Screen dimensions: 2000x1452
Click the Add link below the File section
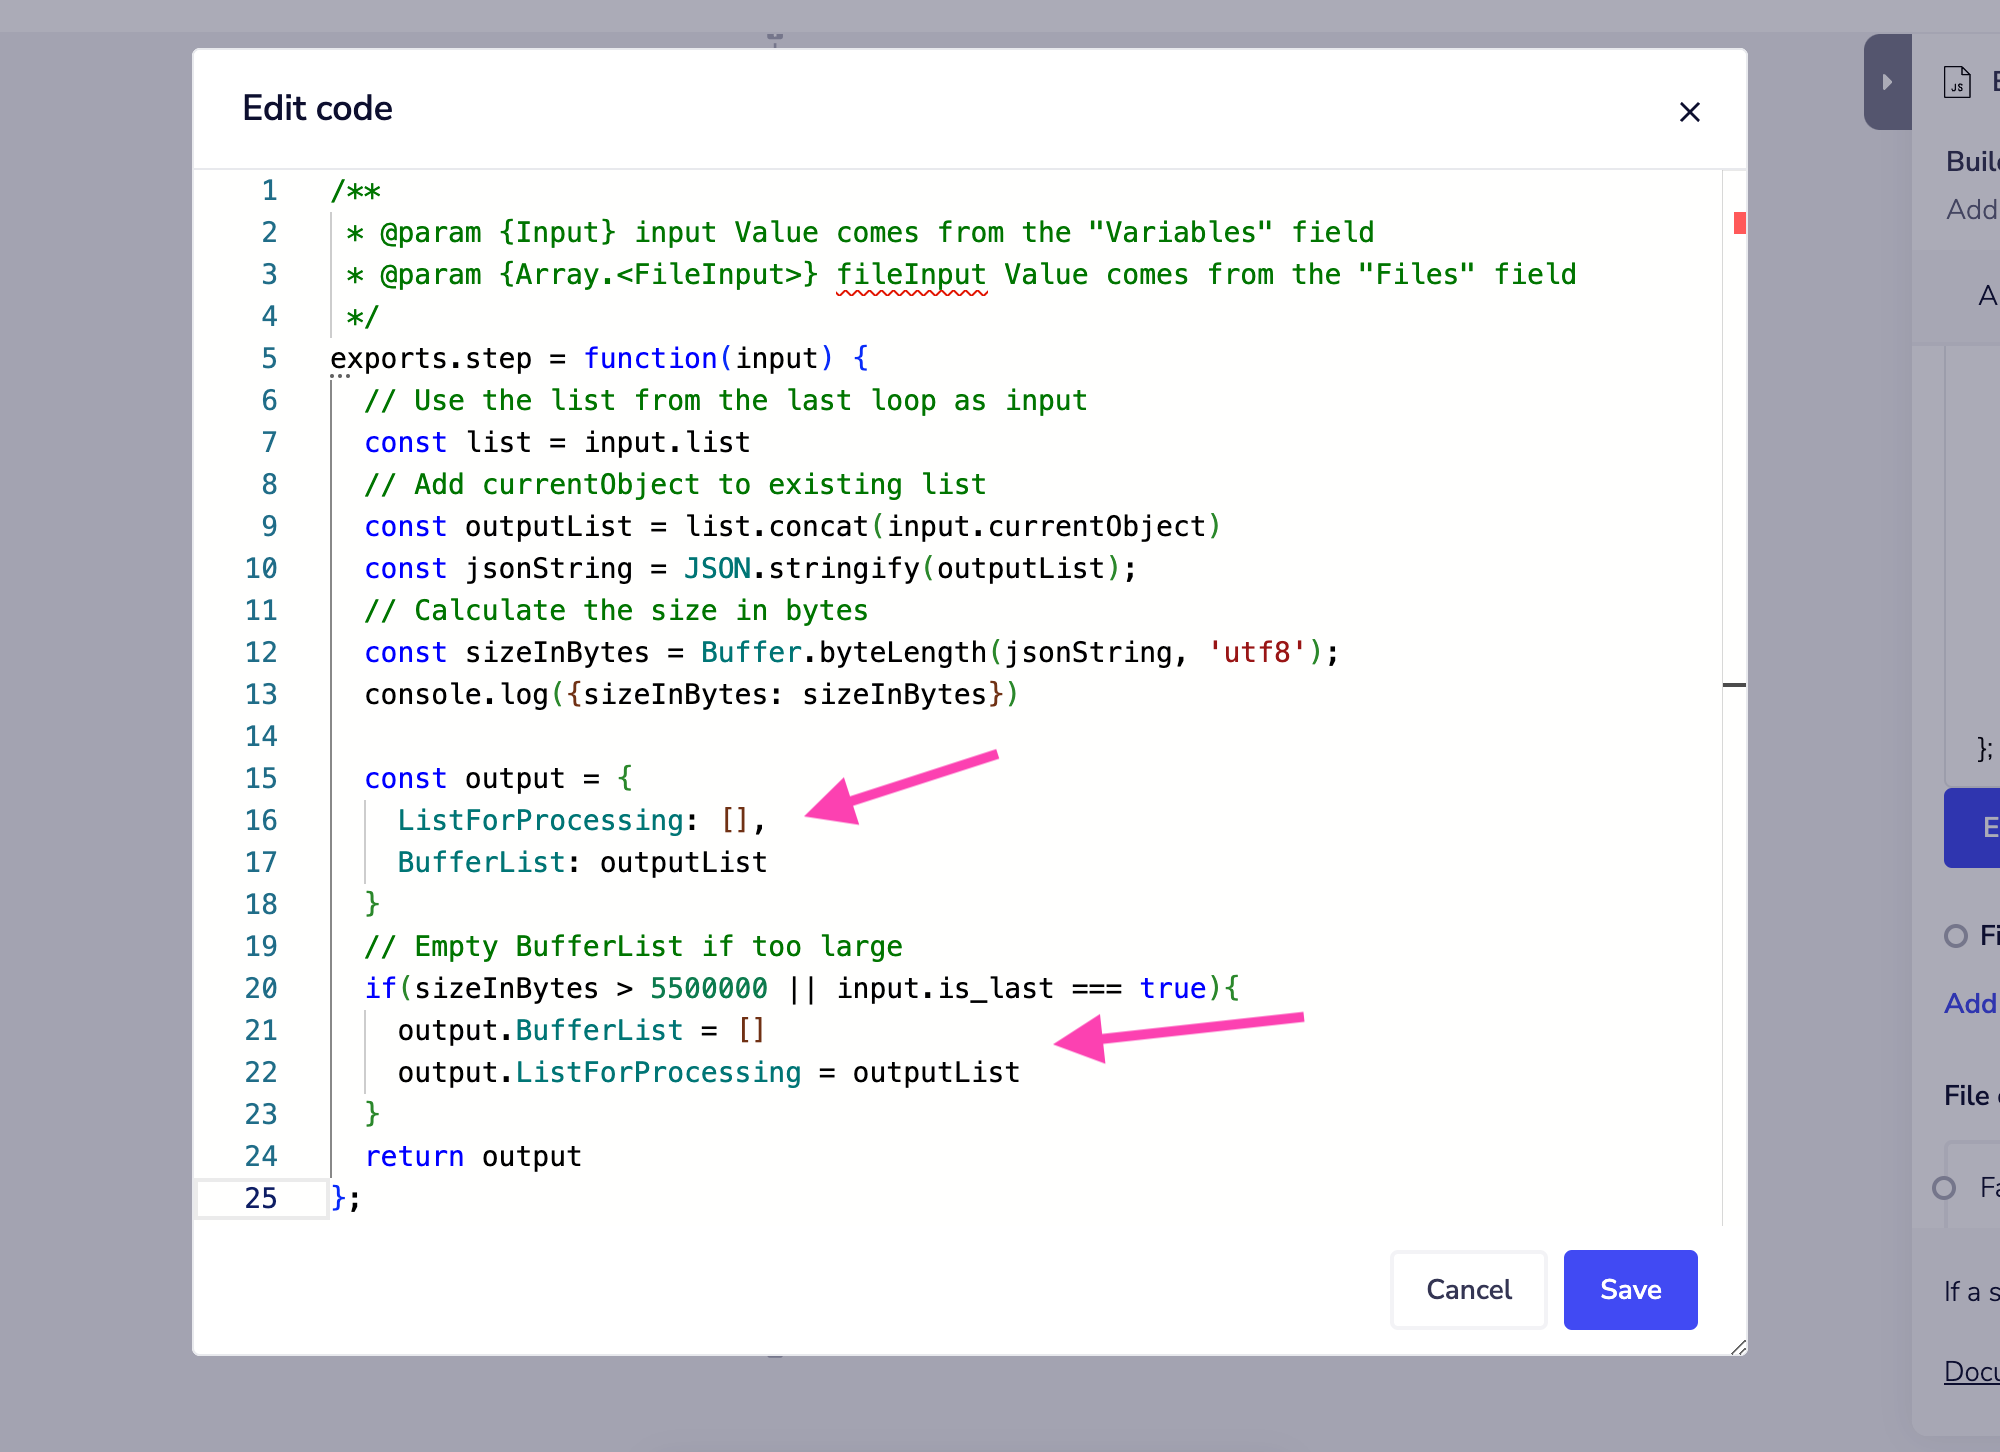(x=1968, y=1003)
